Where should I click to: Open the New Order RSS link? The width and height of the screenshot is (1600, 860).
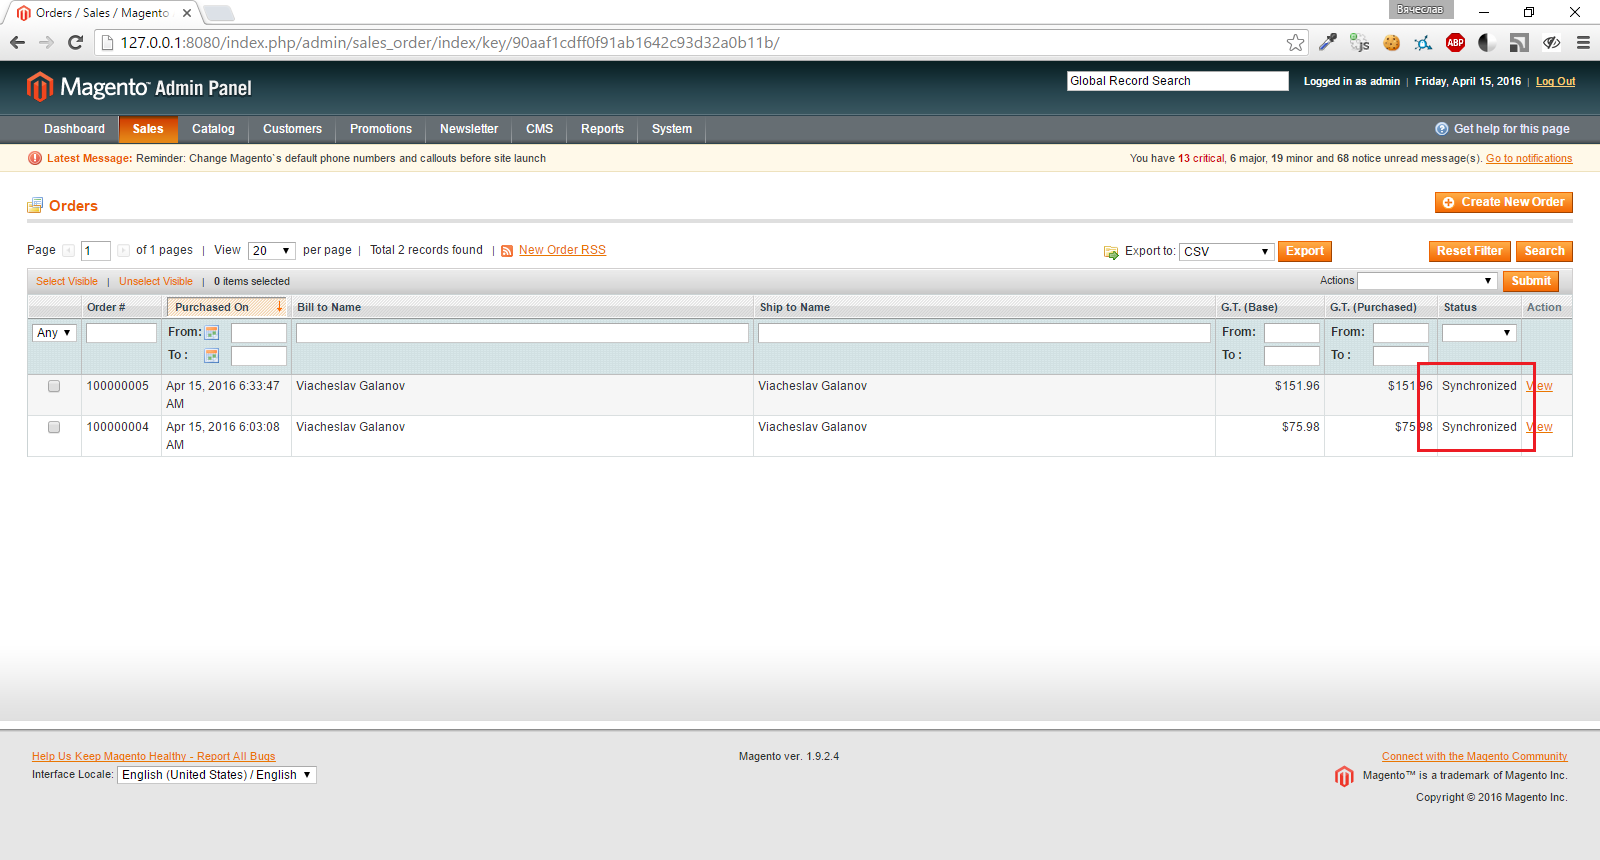562,250
